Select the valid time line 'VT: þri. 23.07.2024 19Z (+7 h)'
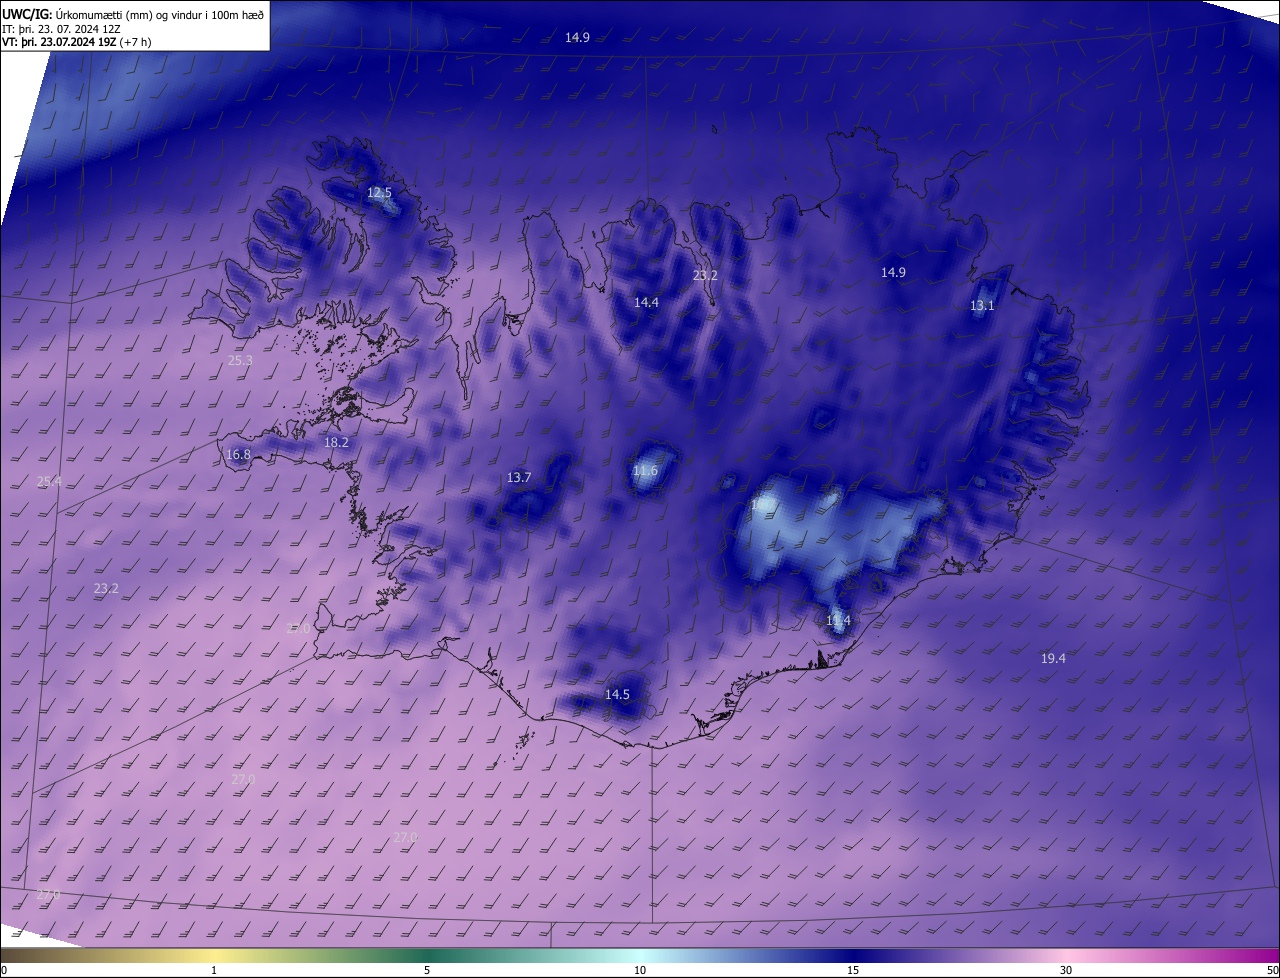The width and height of the screenshot is (1280, 978). pos(77,42)
